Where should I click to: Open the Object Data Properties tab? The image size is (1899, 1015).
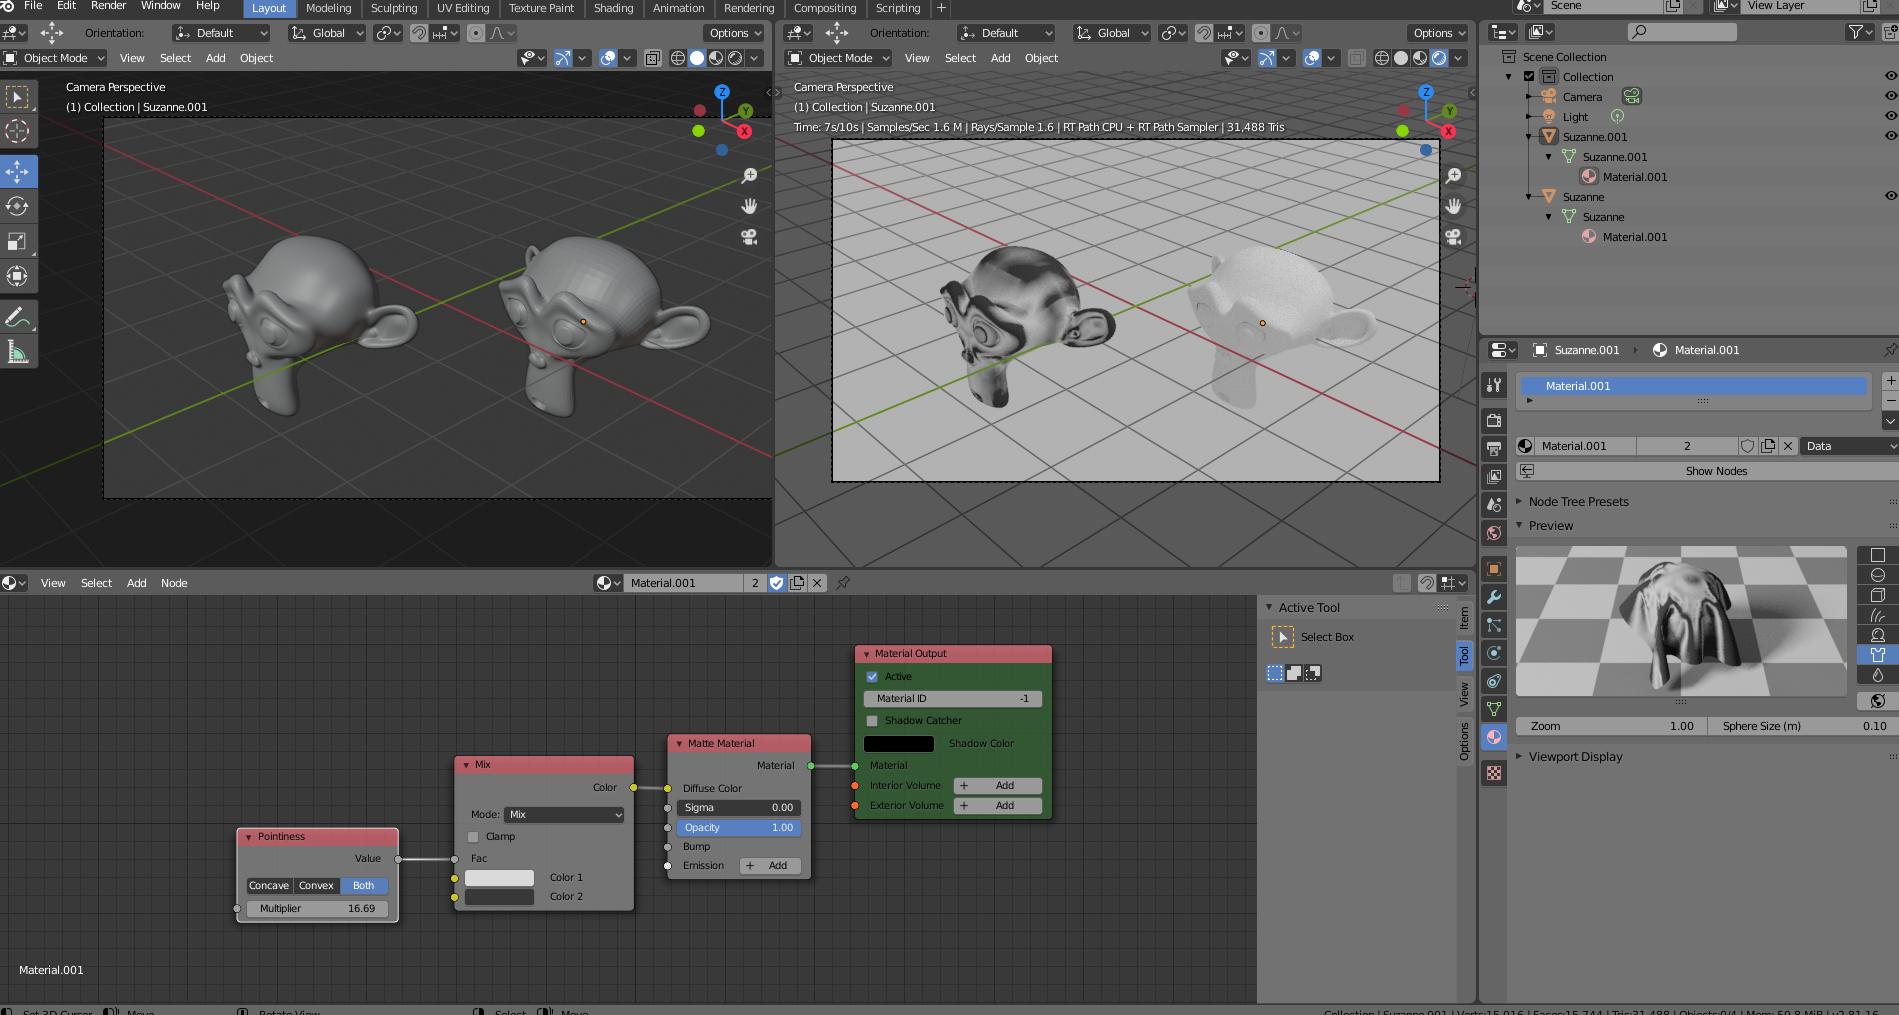pyautogui.click(x=1494, y=709)
